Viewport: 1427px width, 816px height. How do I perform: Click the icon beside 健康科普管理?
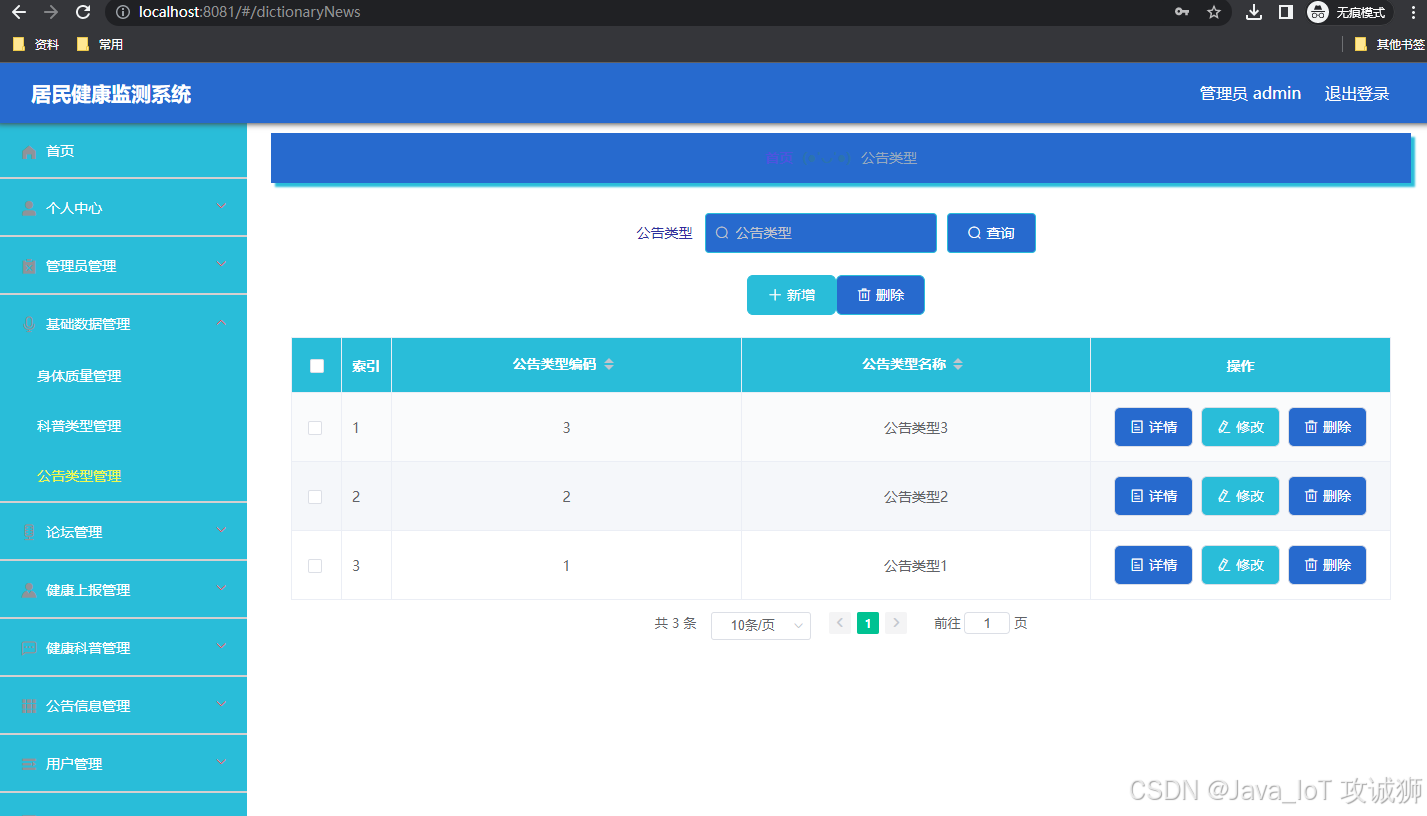[29, 648]
